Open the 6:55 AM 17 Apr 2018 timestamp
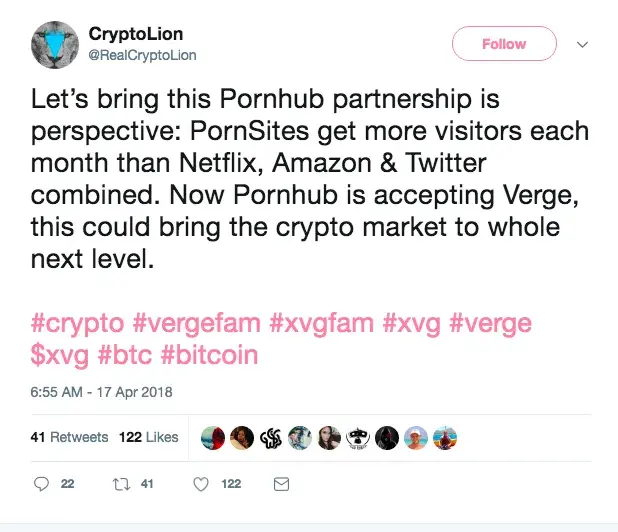Viewport: 618px width, 532px height. (101, 392)
